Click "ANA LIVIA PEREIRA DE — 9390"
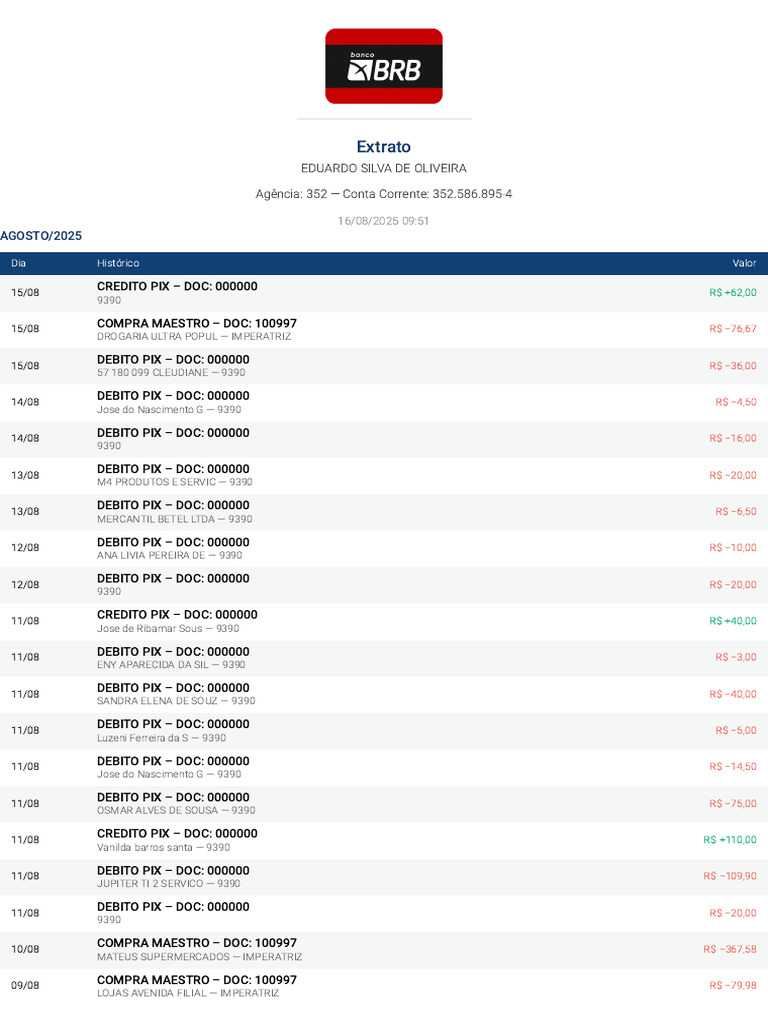768x1024 pixels. coord(169,555)
